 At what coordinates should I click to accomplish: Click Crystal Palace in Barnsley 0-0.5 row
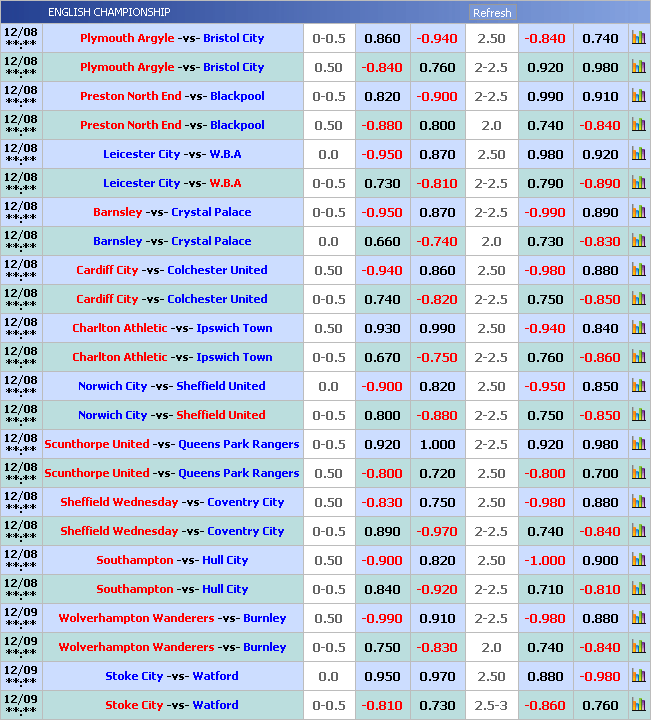click(x=211, y=212)
